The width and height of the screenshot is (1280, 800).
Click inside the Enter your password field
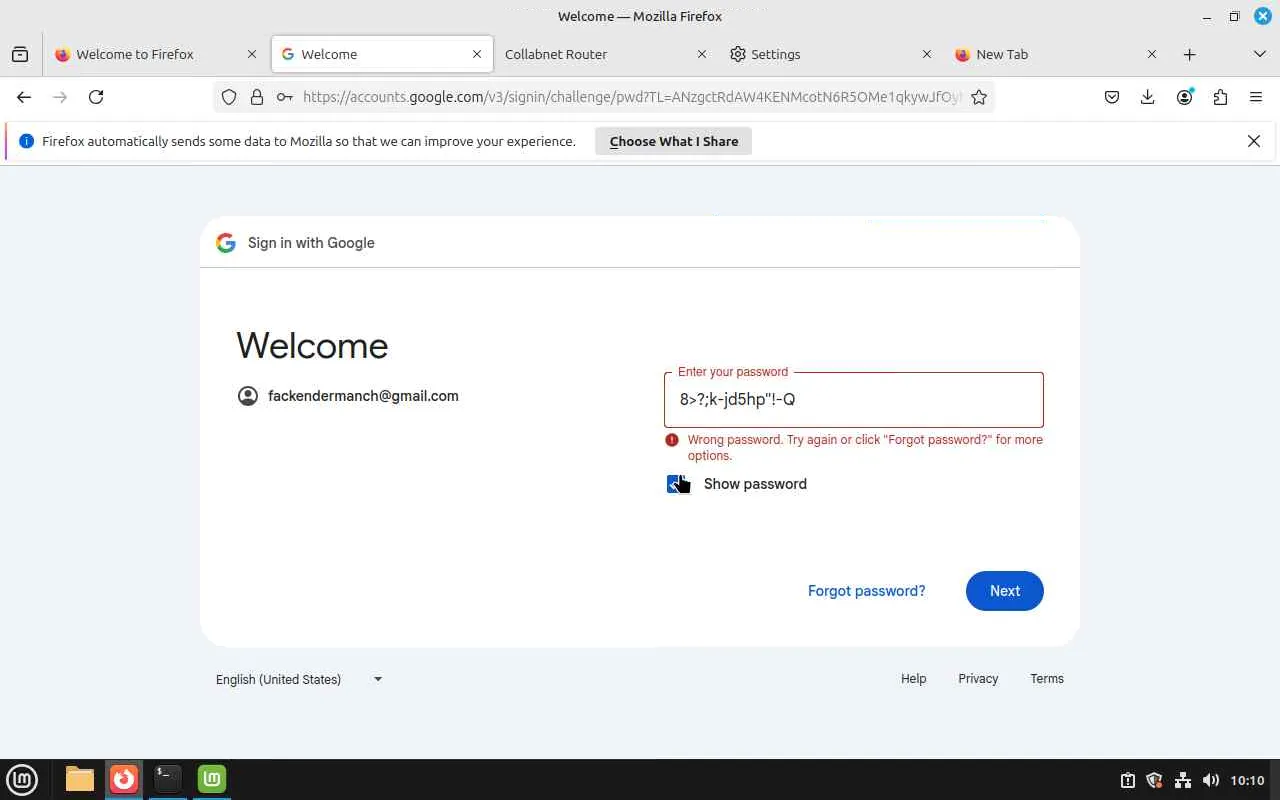[x=854, y=400]
